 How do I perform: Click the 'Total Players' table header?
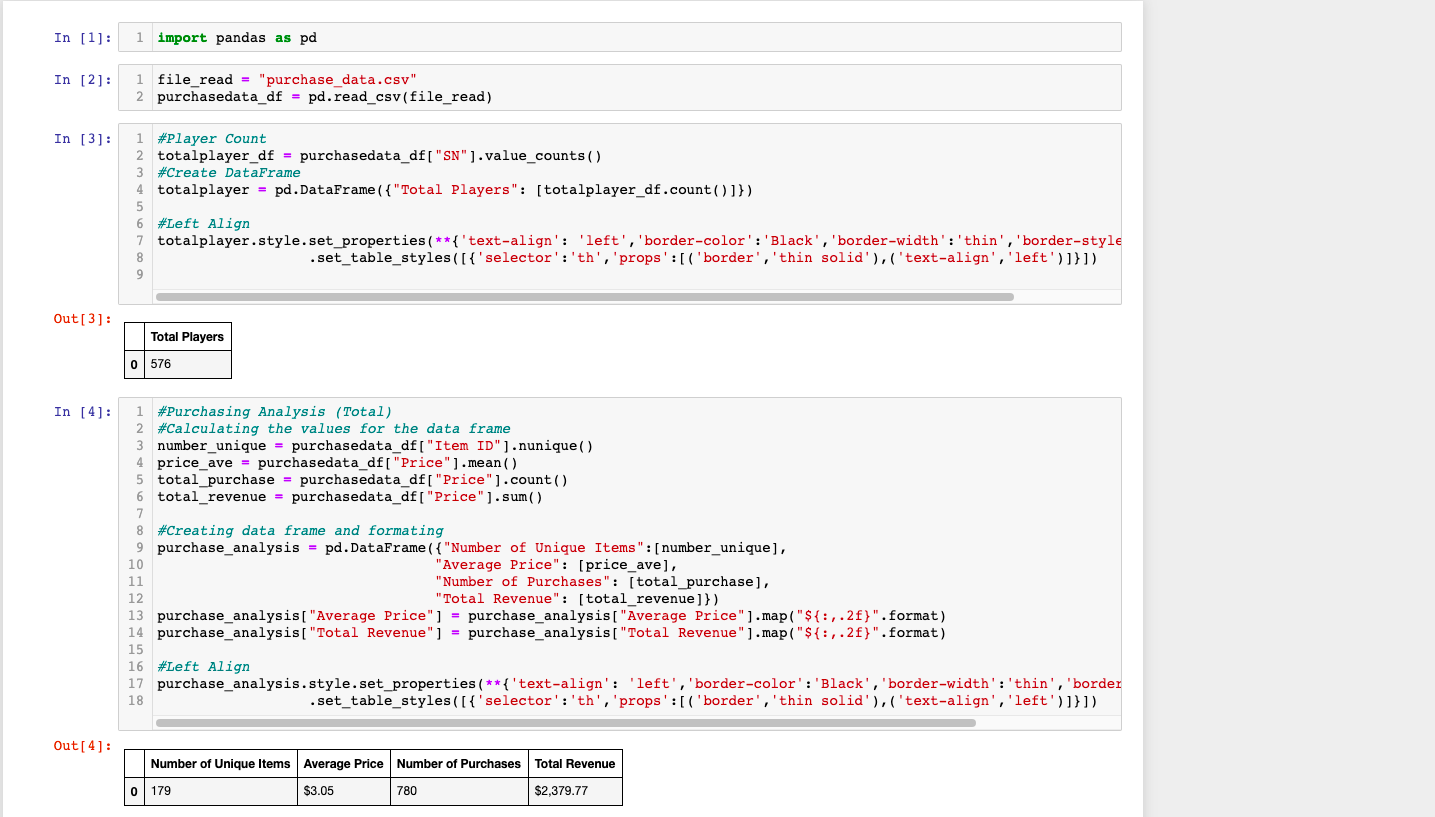pyautogui.click(x=188, y=337)
